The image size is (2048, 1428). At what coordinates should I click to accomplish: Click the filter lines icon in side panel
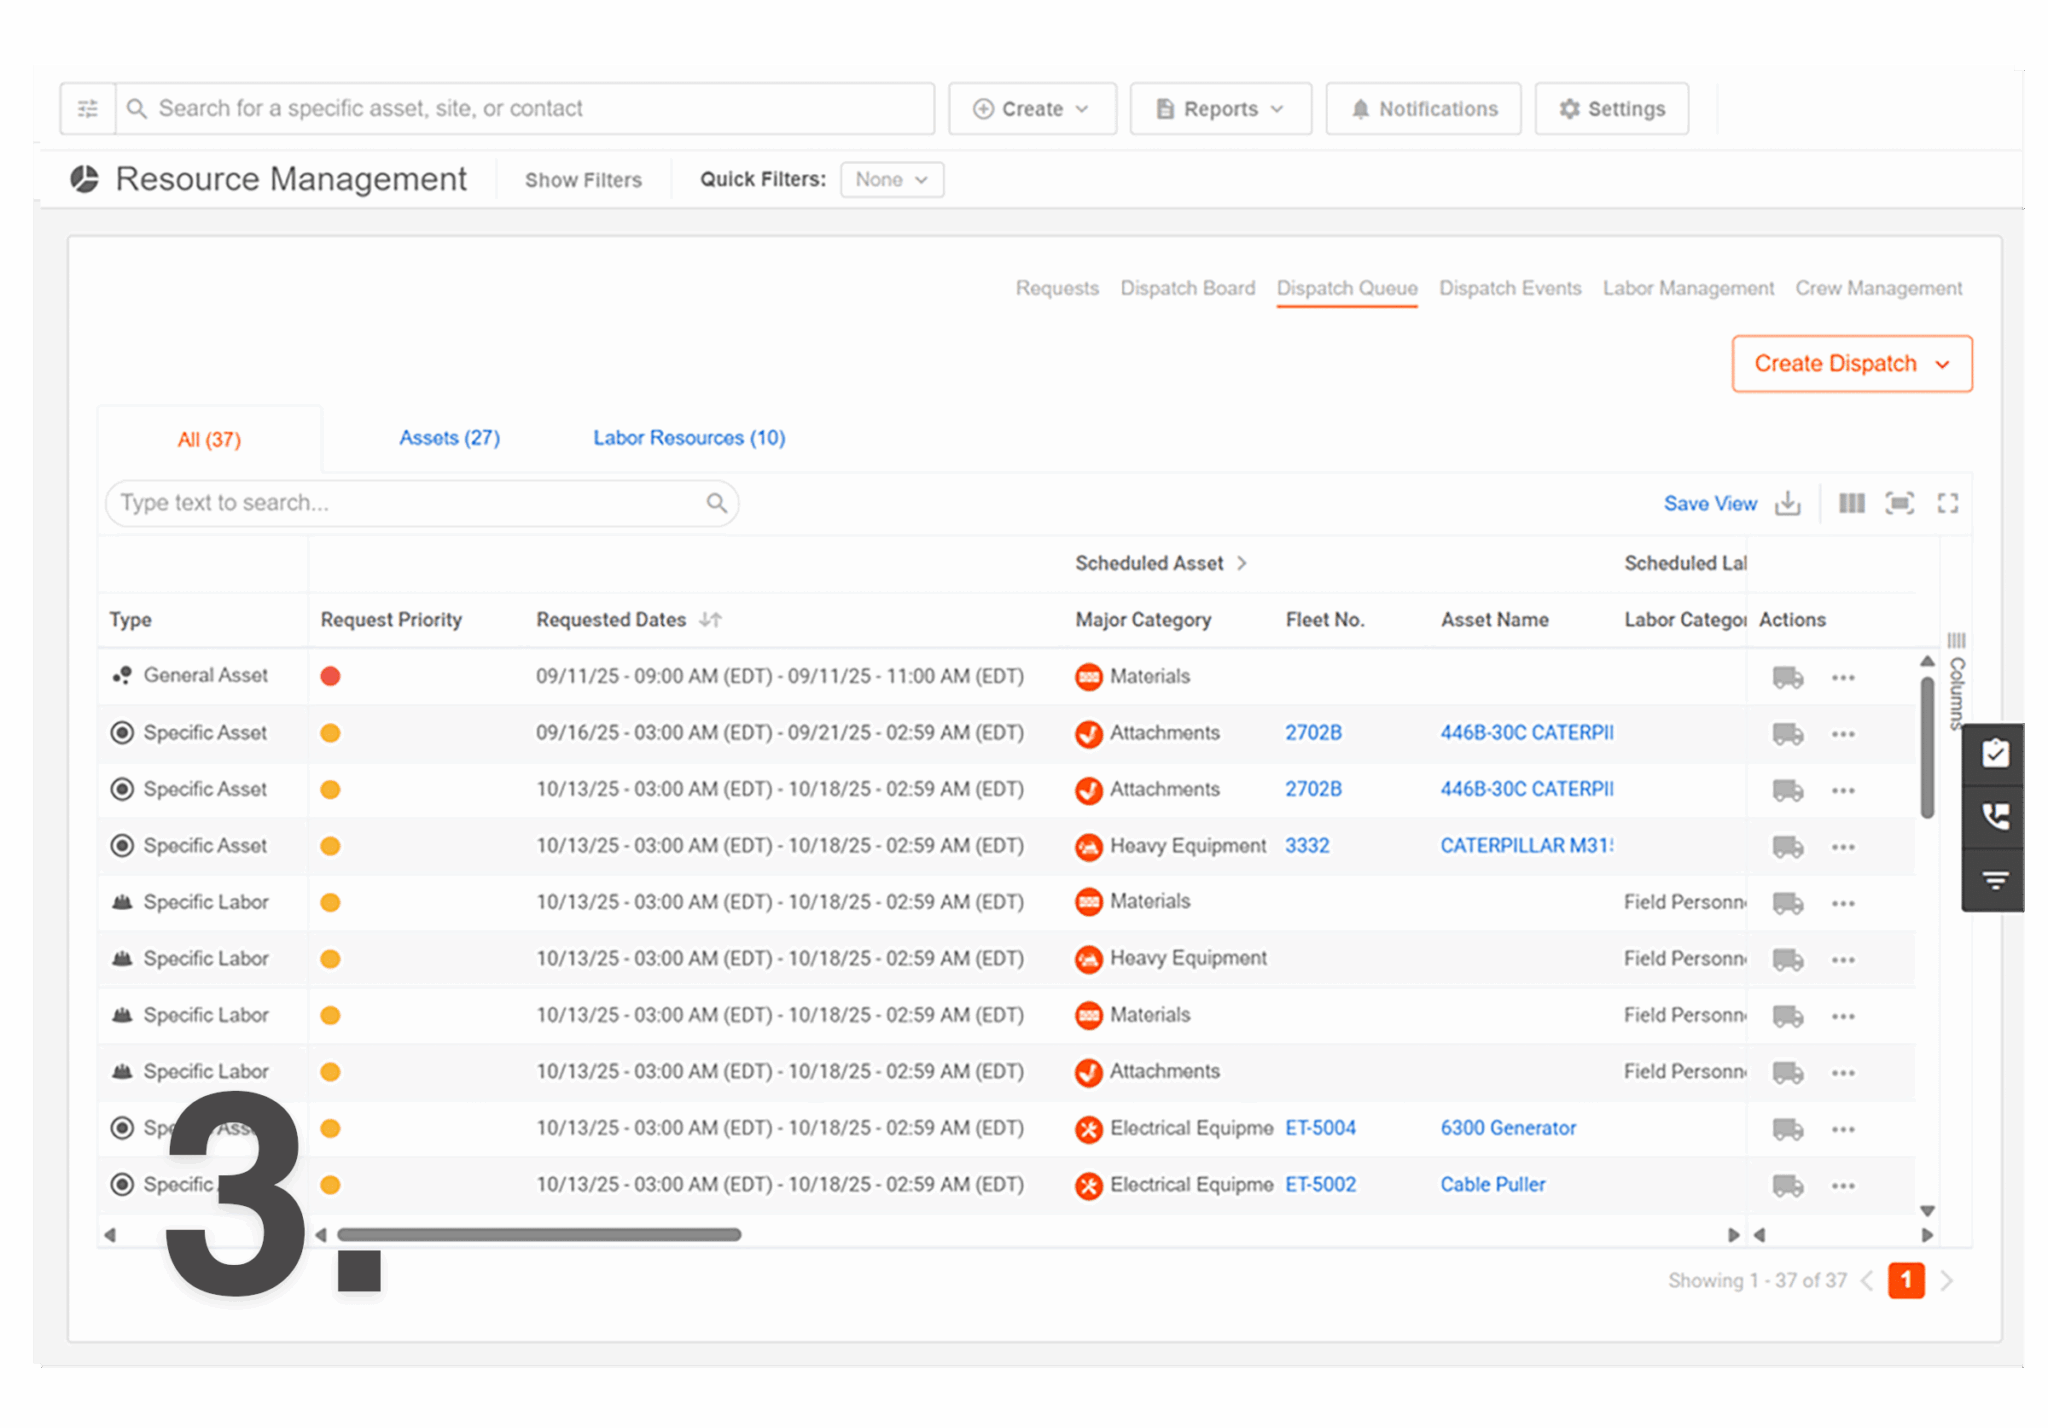tap(1995, 880)
